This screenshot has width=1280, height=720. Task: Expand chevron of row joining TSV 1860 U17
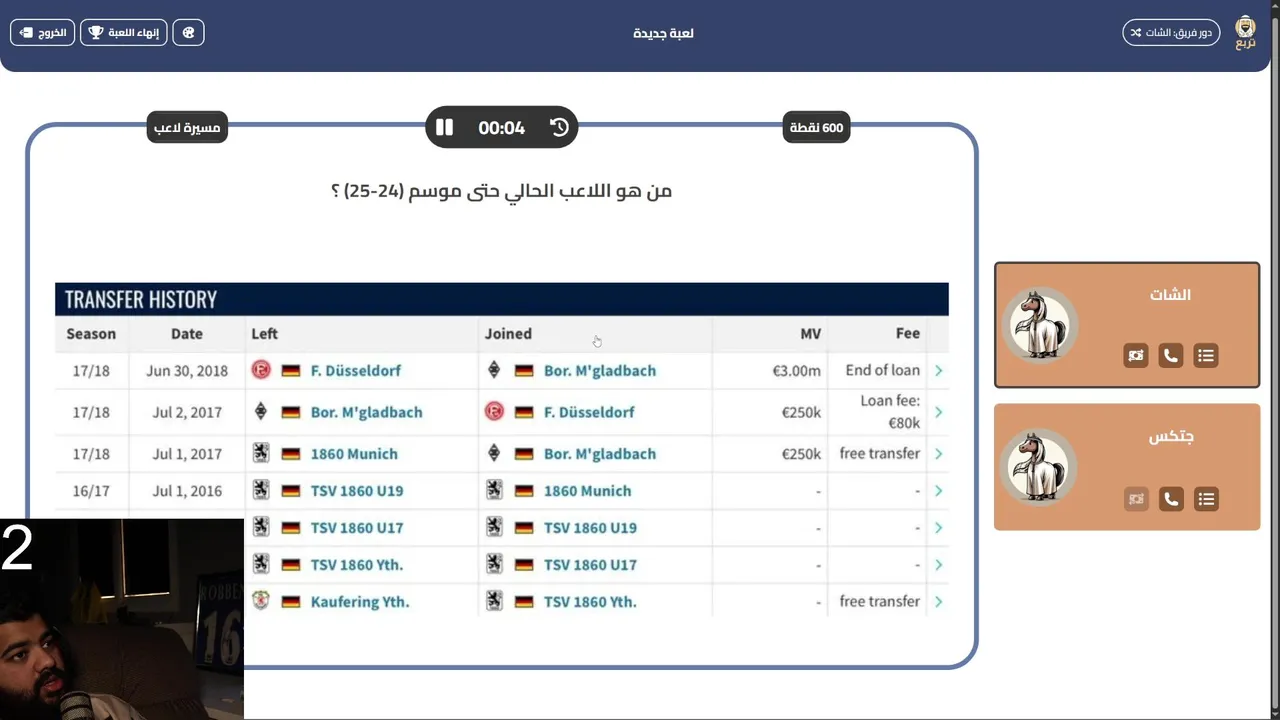(938, 565)
